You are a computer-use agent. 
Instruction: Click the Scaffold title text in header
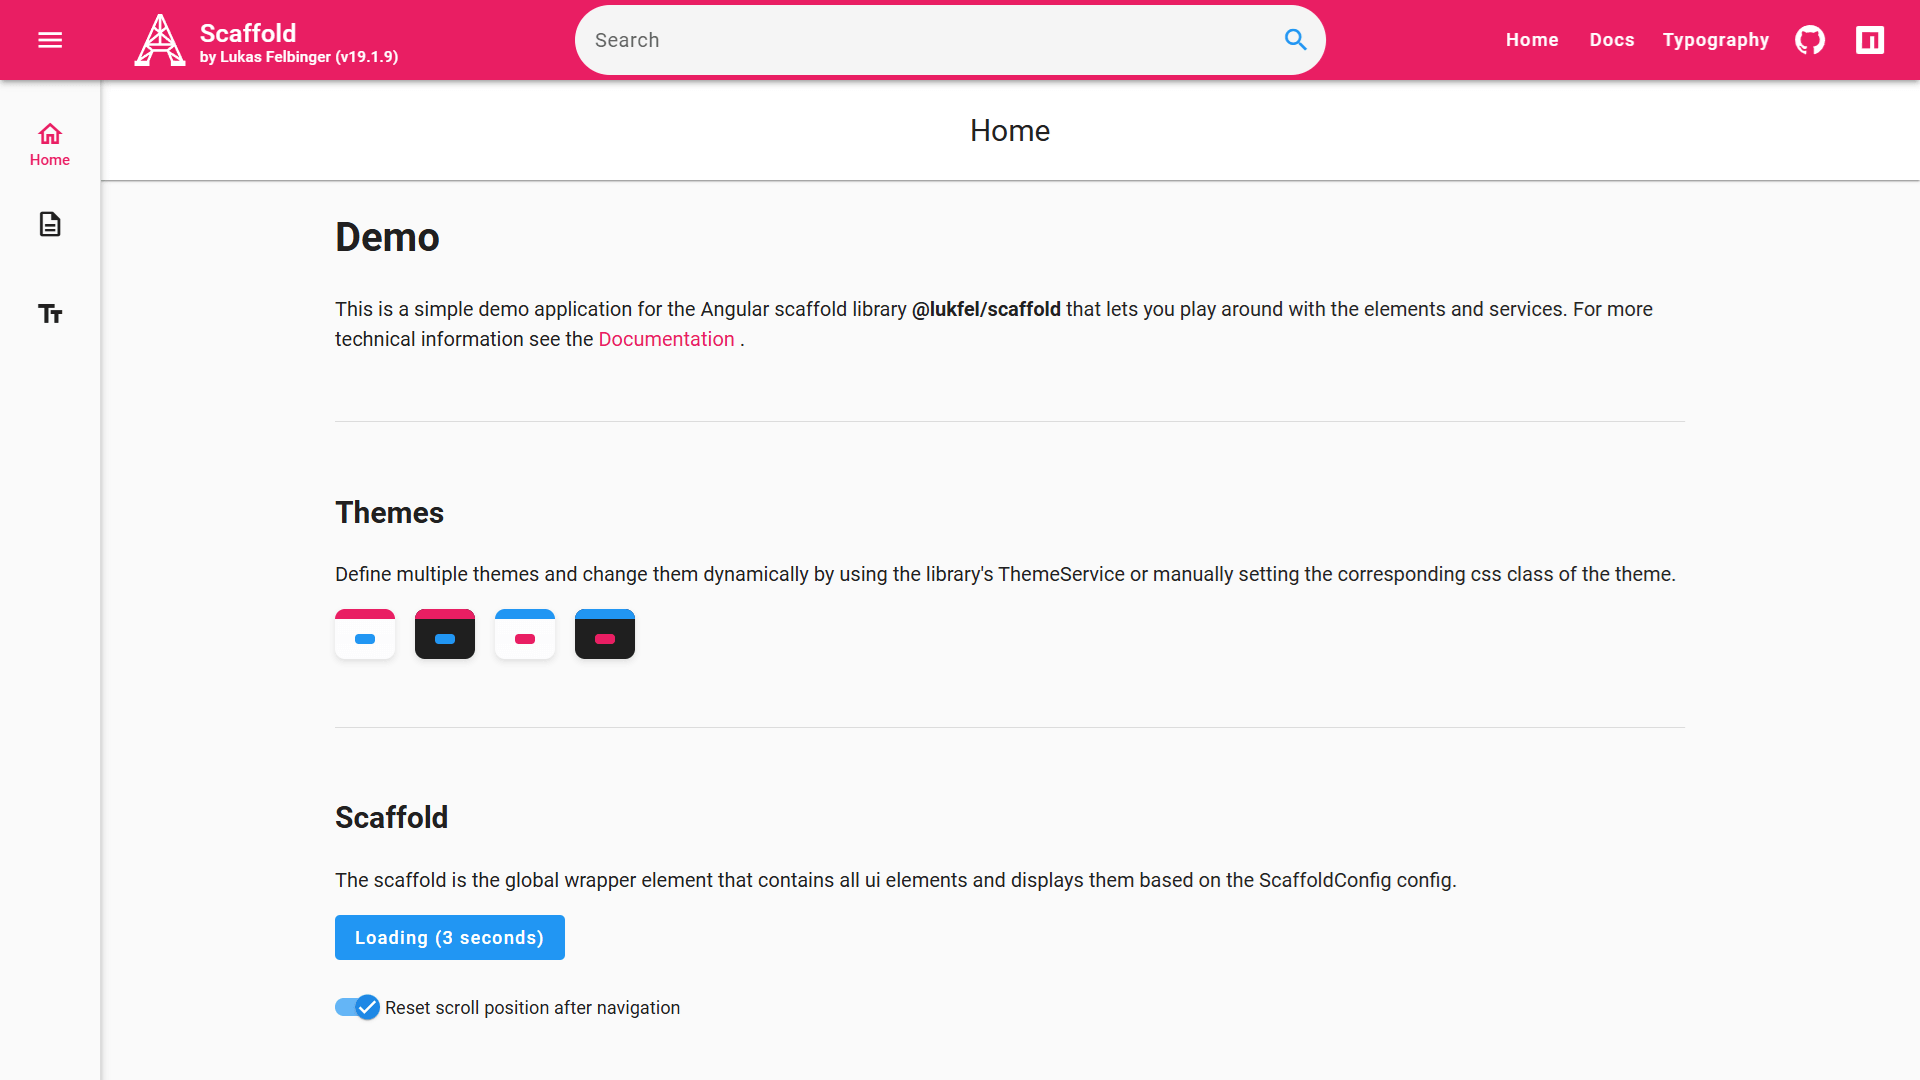[248, 32]
